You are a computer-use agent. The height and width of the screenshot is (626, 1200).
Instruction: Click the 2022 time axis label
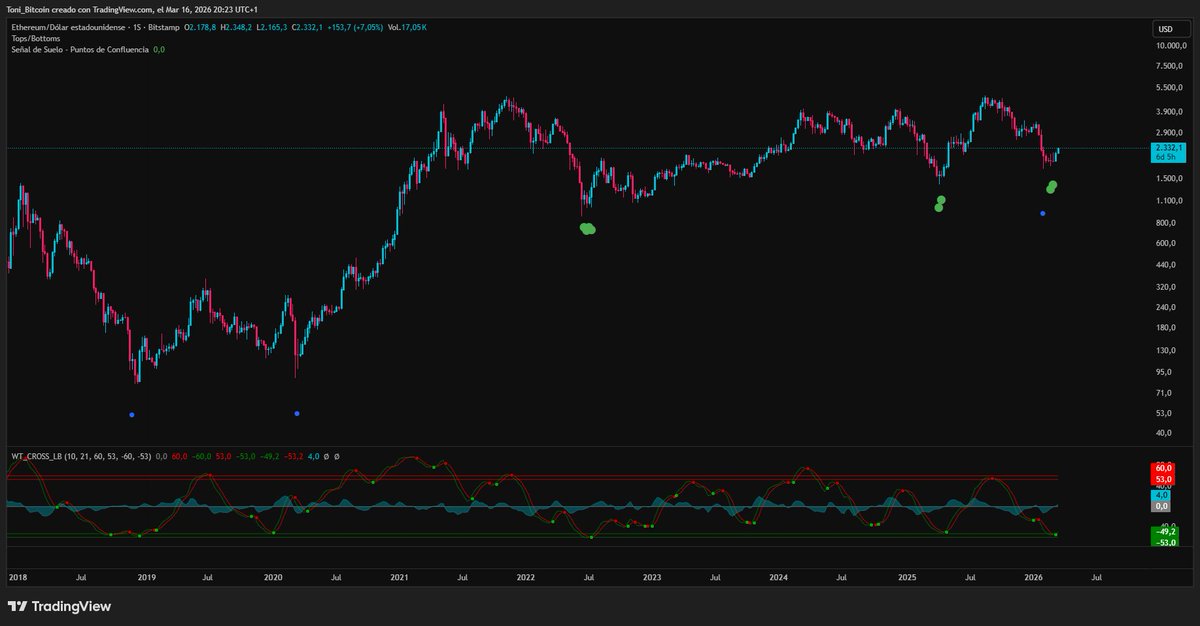[x=526, y=577]
